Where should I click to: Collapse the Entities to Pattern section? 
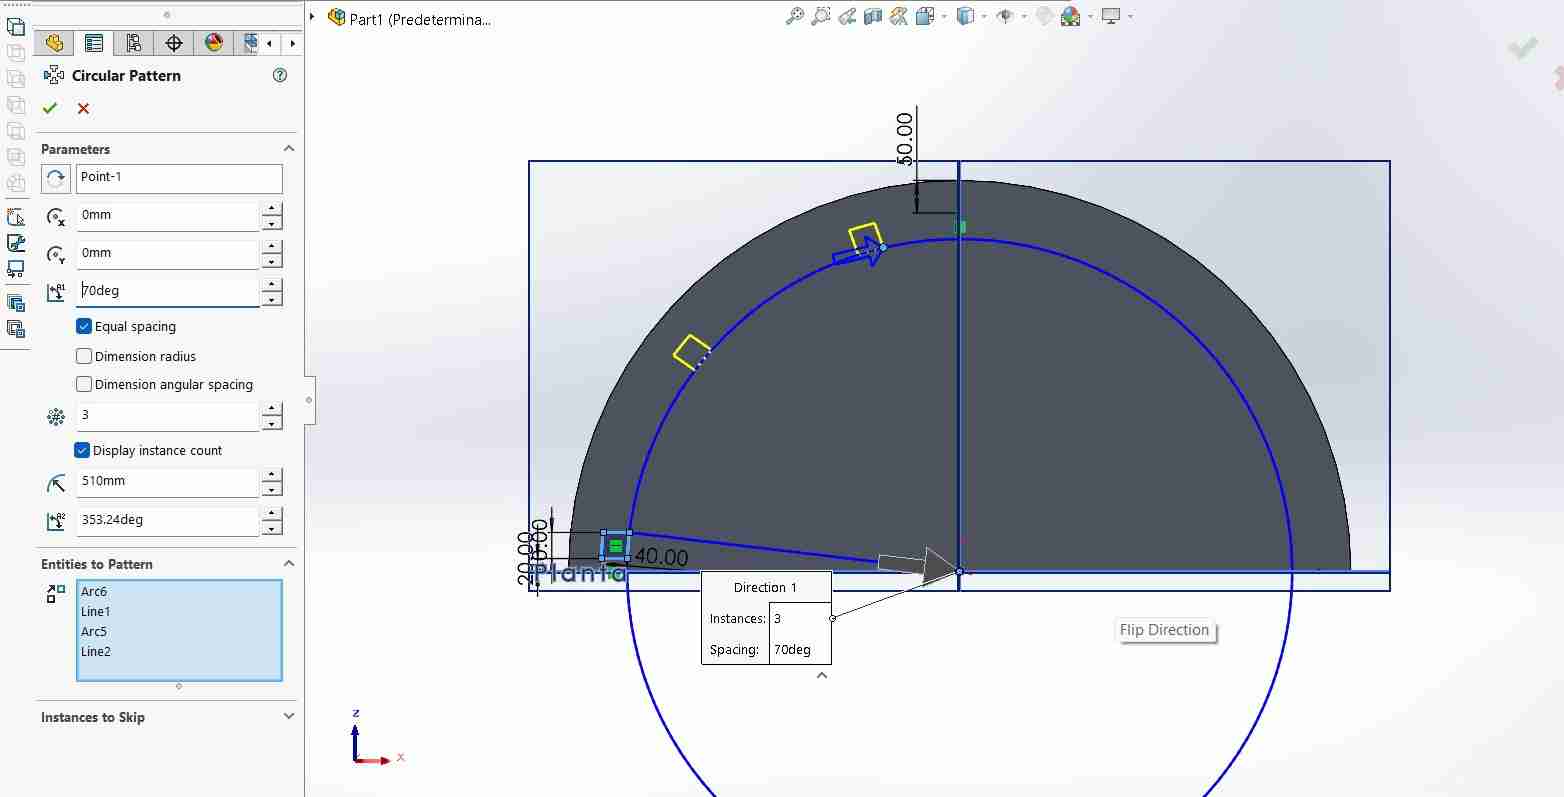289,564
